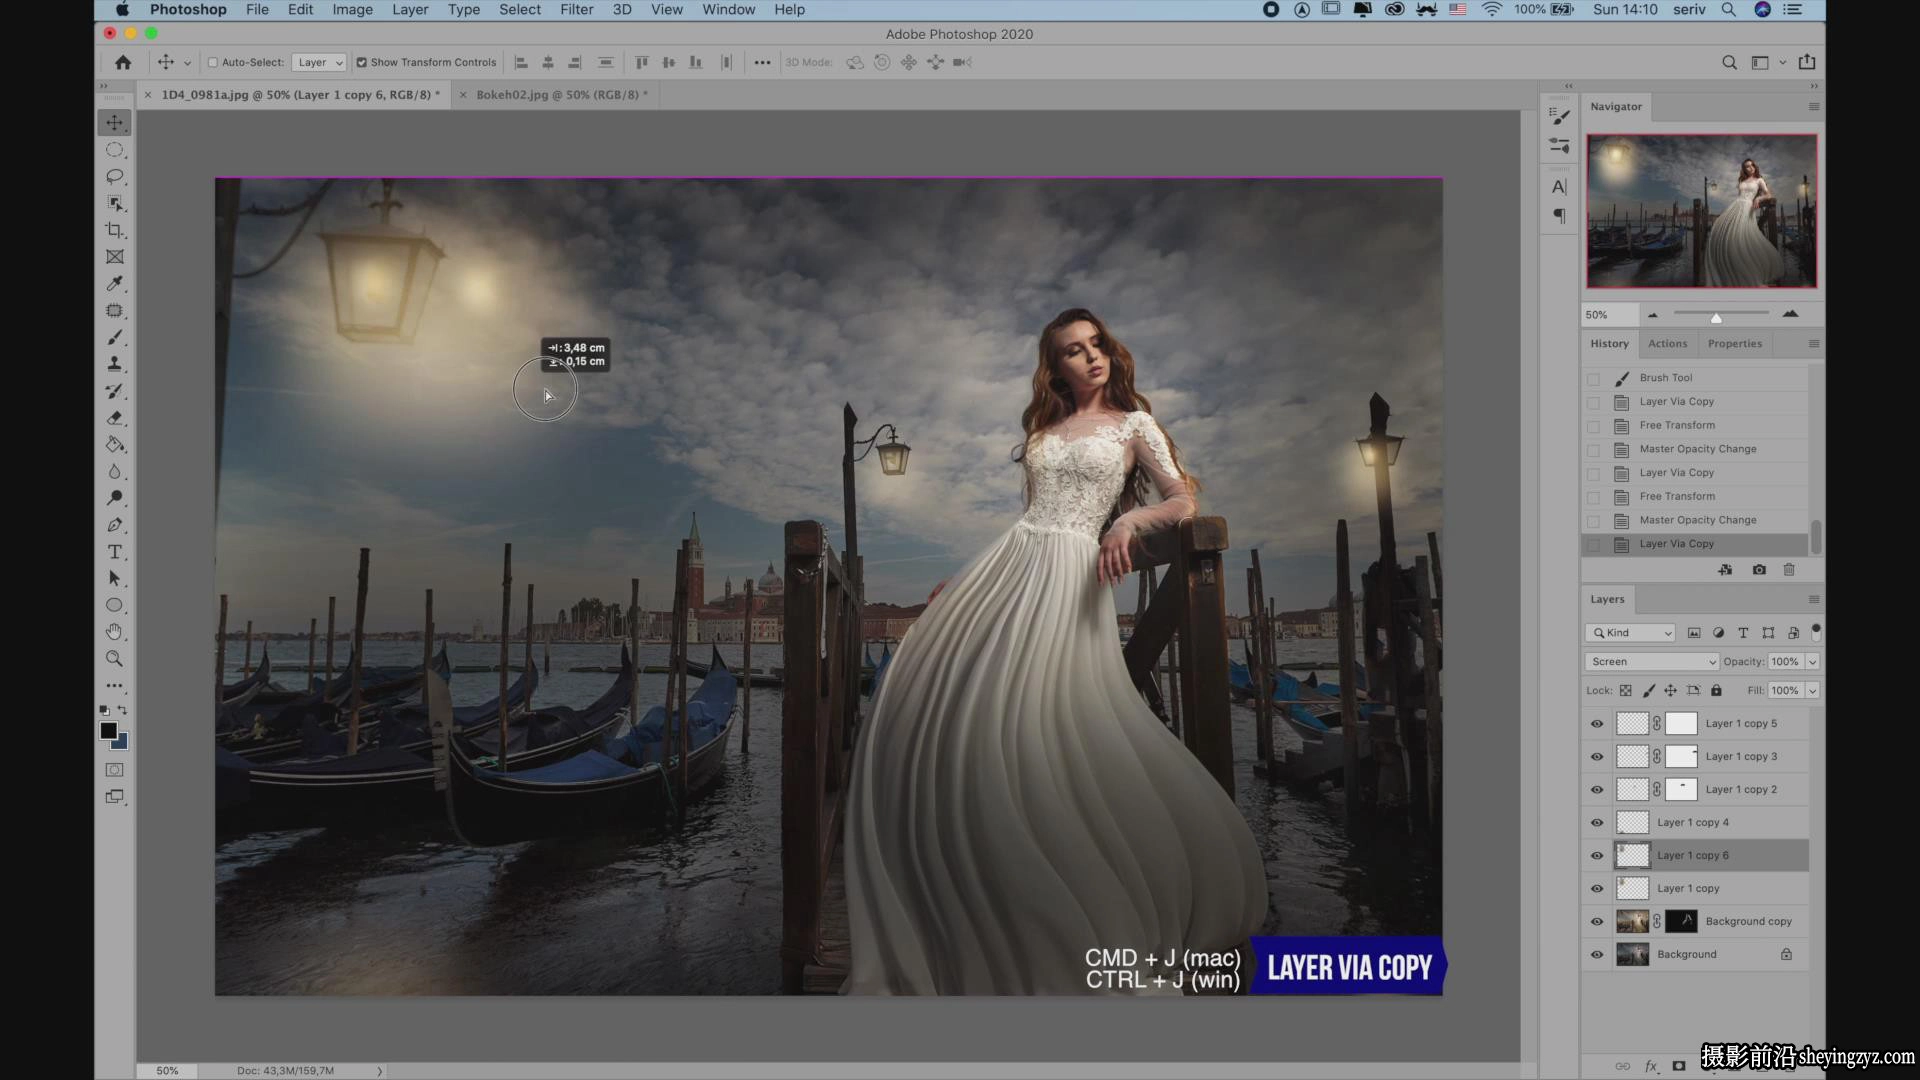Image resolution: width=1920 pixels, height=1080 pixels.
Task: Open the Opacity dropdown arrow
Action: (x=1812, y=662)
